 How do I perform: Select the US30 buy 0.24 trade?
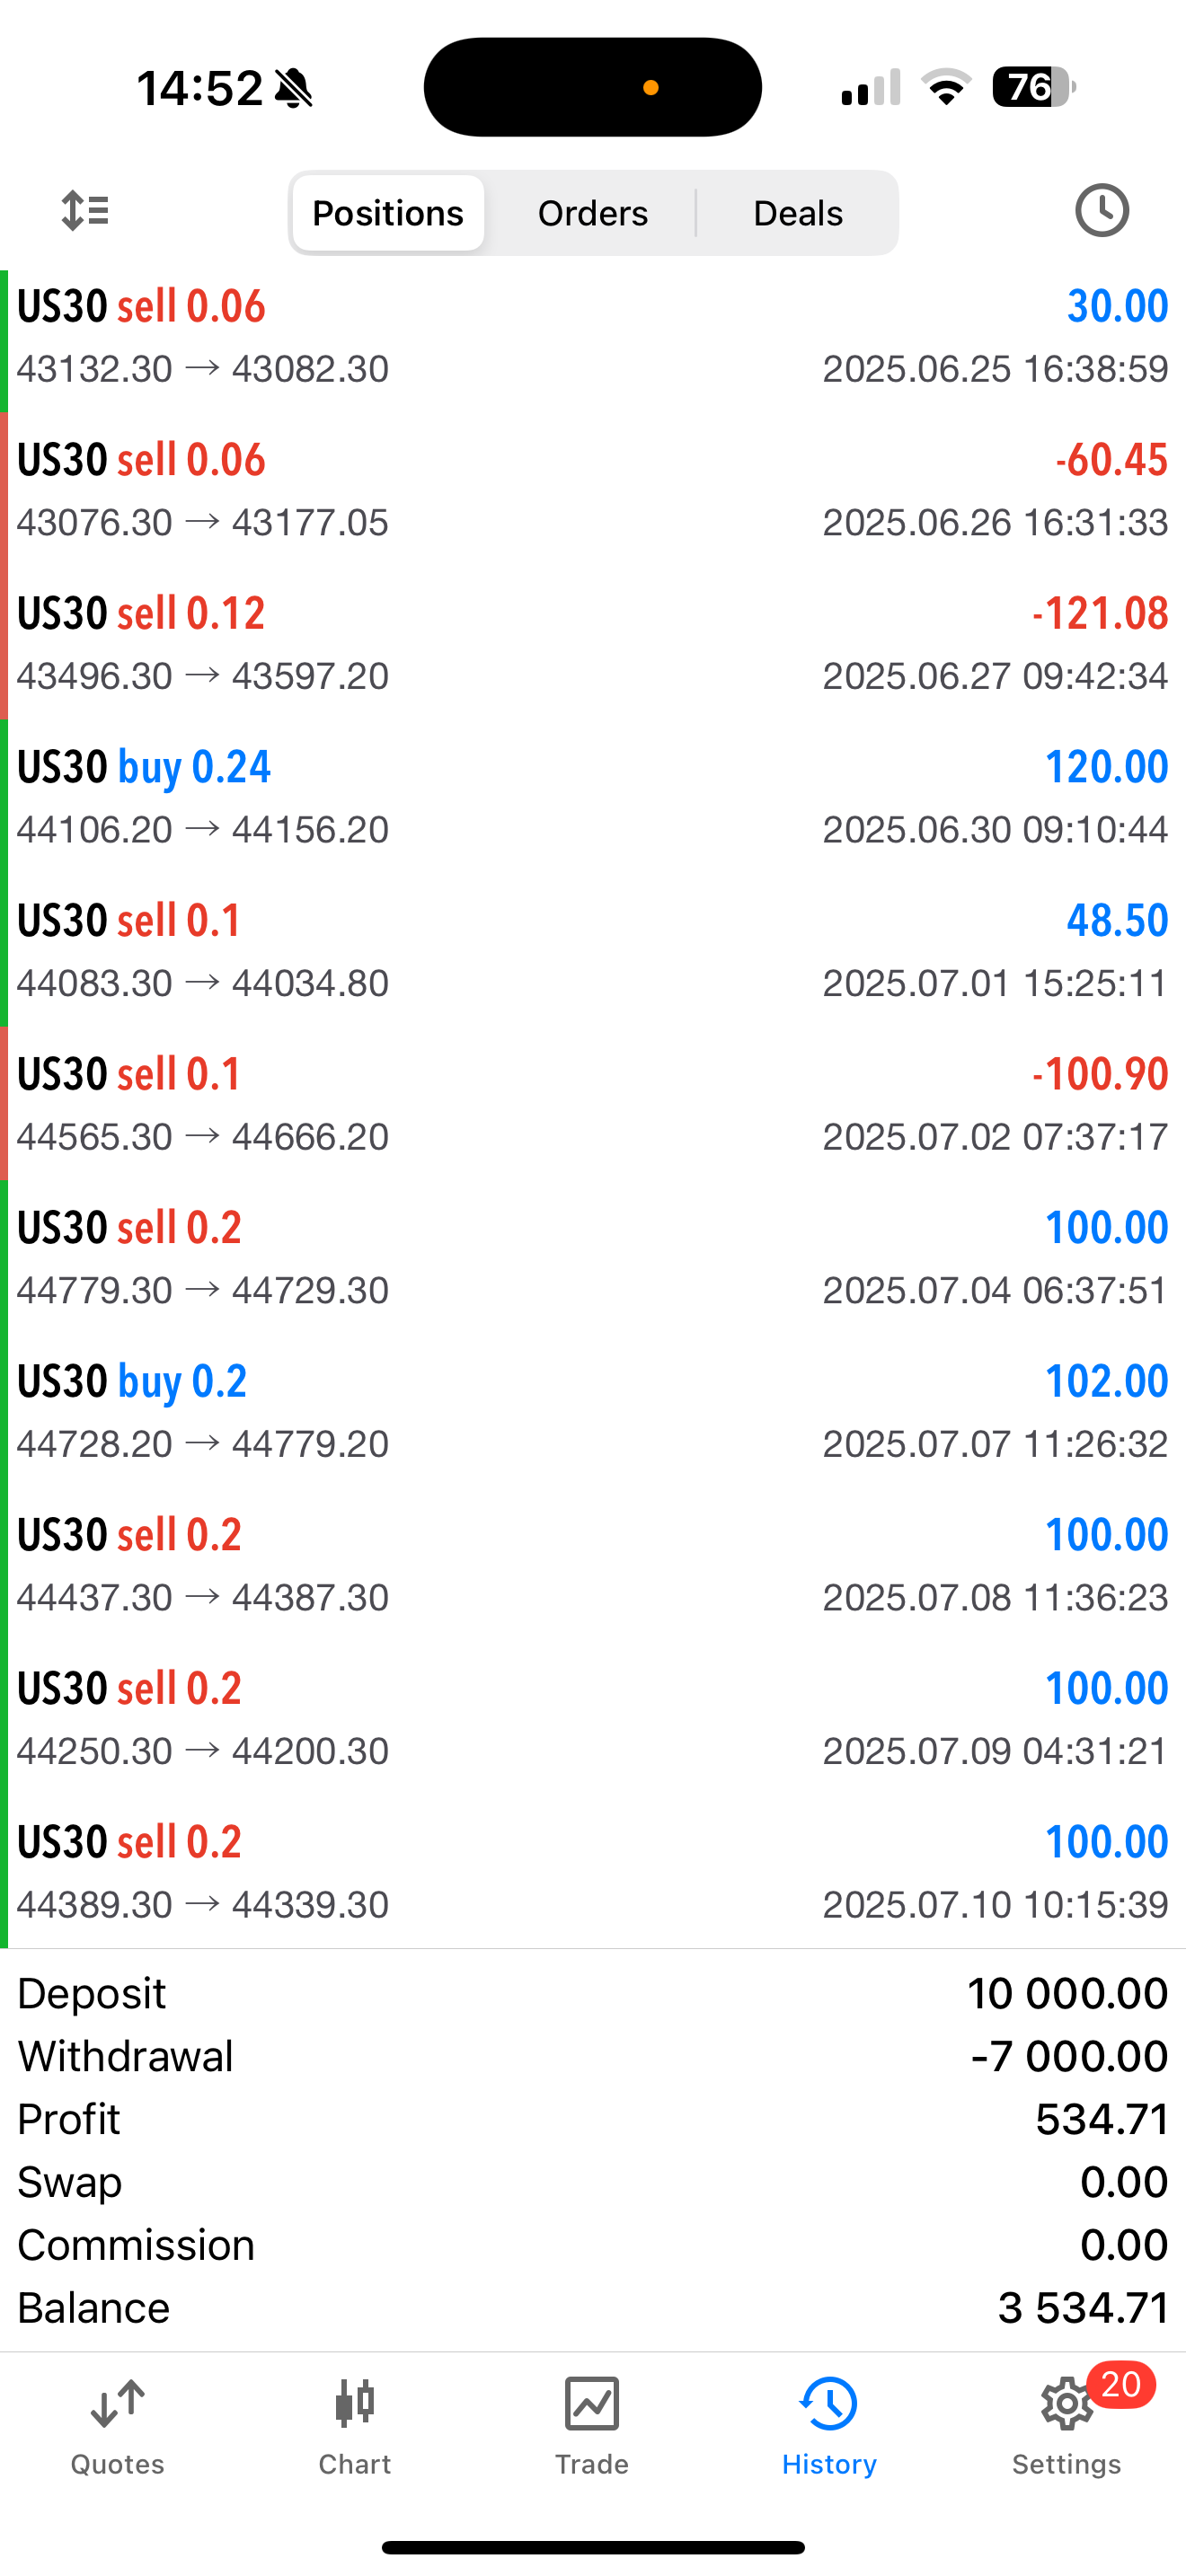593,797
